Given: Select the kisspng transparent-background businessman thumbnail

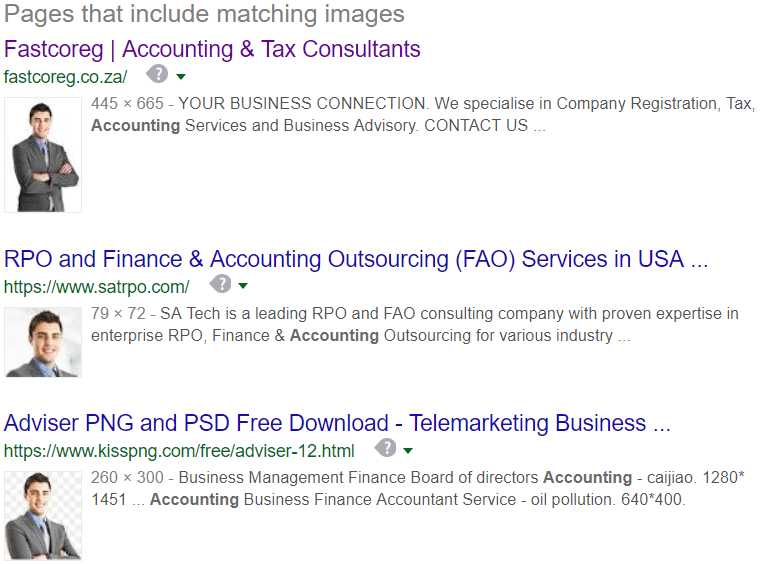Looking at the screenshot, I should pos(43,516).
